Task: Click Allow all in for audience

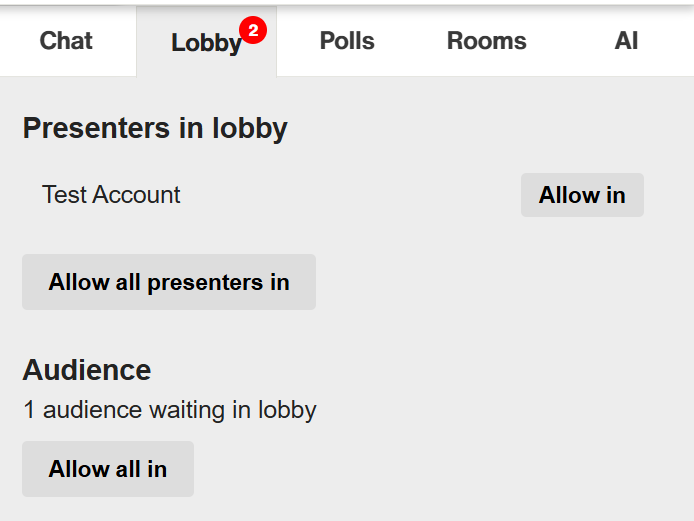Action: (x=108, y=469)
